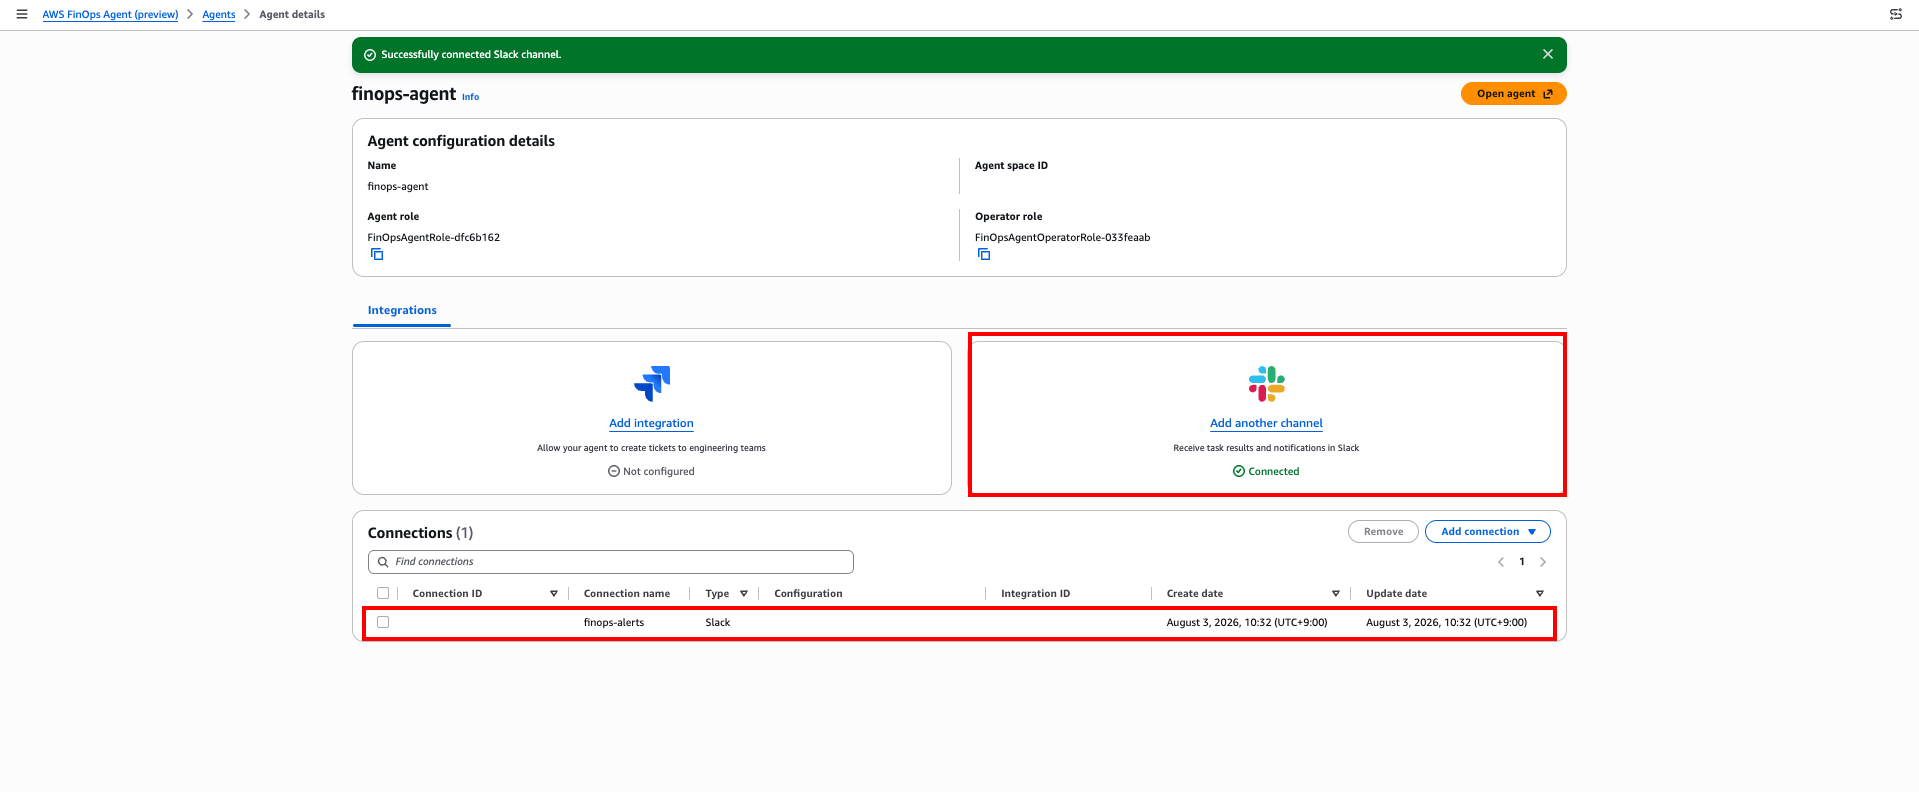The image size is (1919, 792).
Task: Click the green success checkmark icon in banner
Action: click(x=370, y=55)
